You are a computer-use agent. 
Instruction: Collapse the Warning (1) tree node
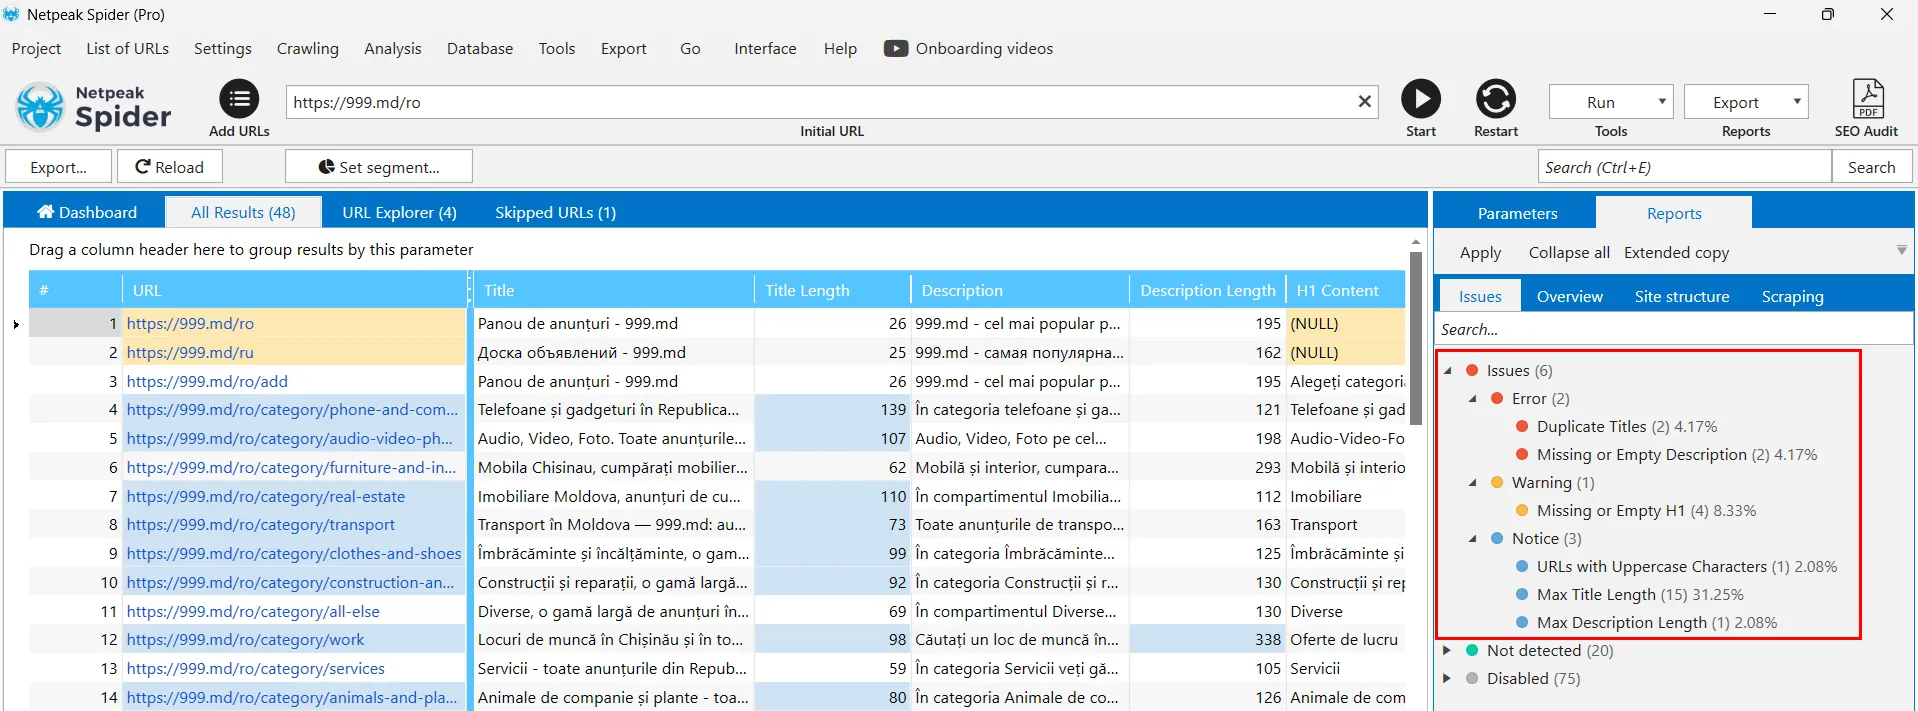point(1472,482)
